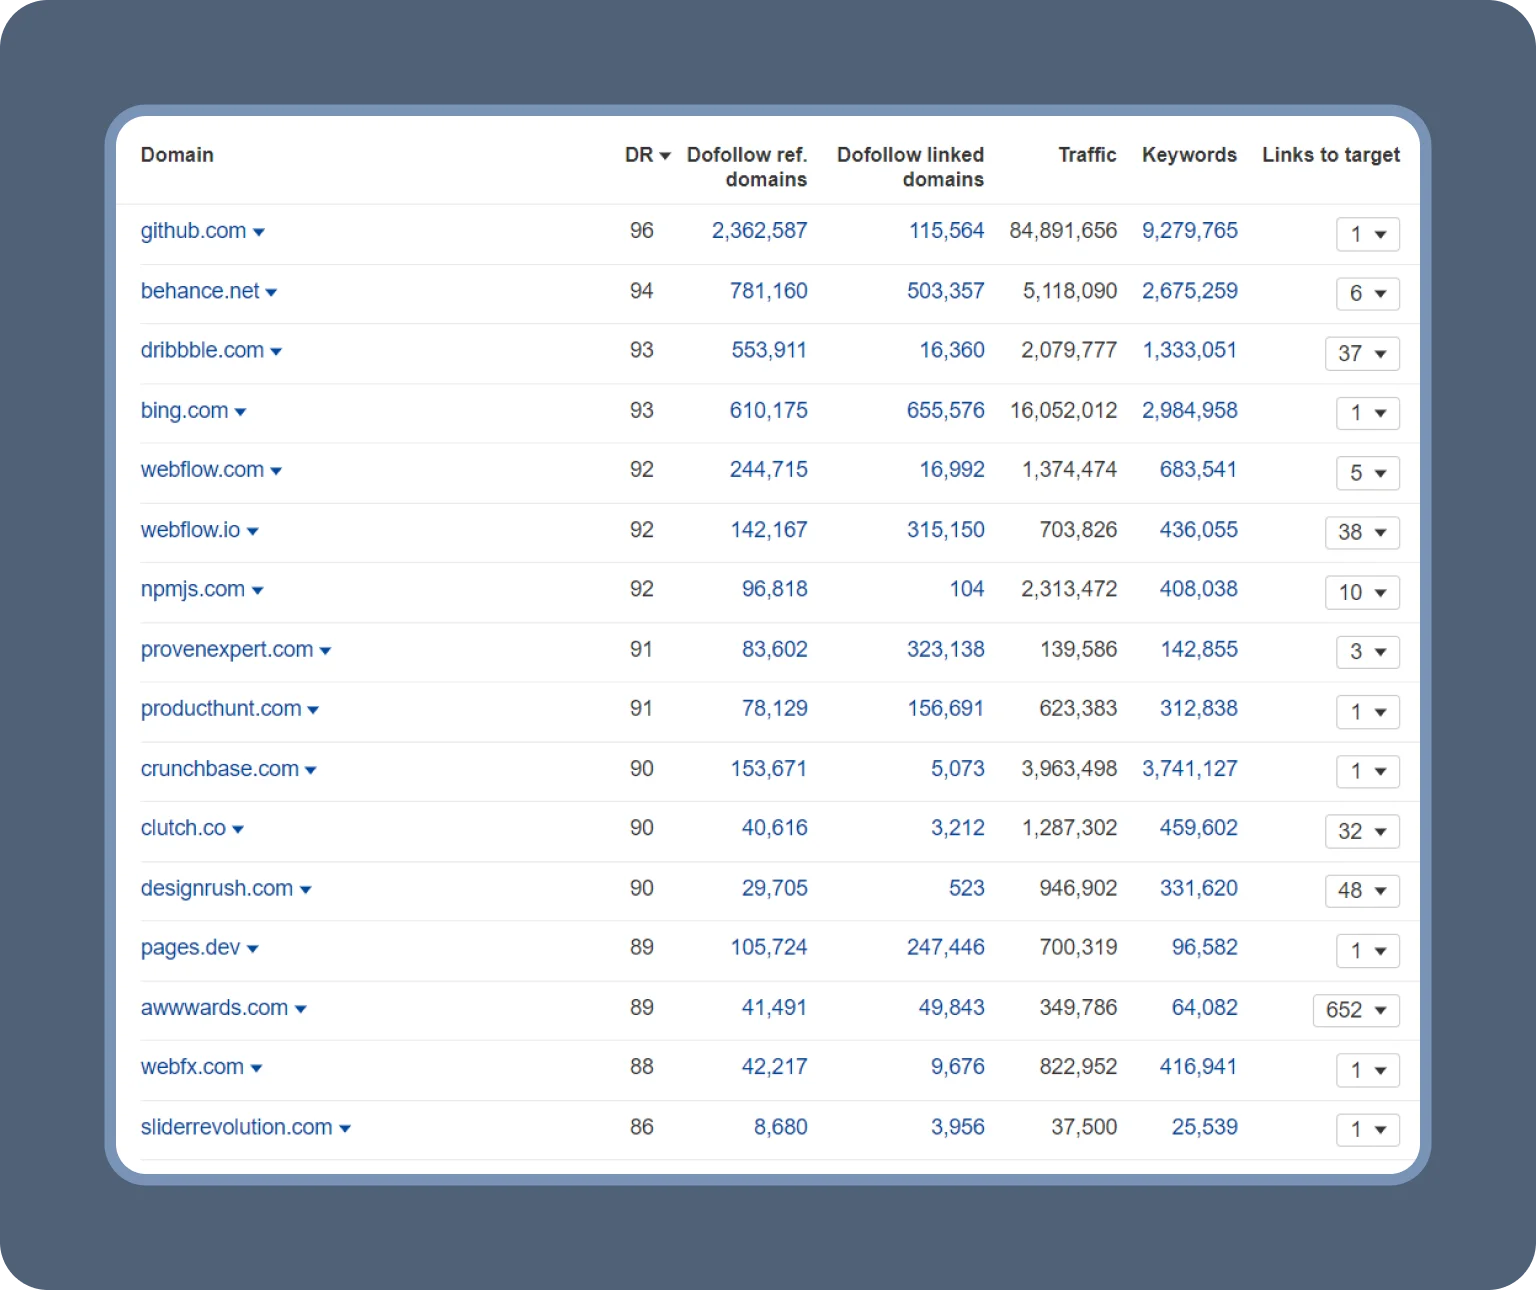This screenshot has height=1290, width=1536.
Task: Open designrush.com linked domains count 523
Action: coord(967,888)
